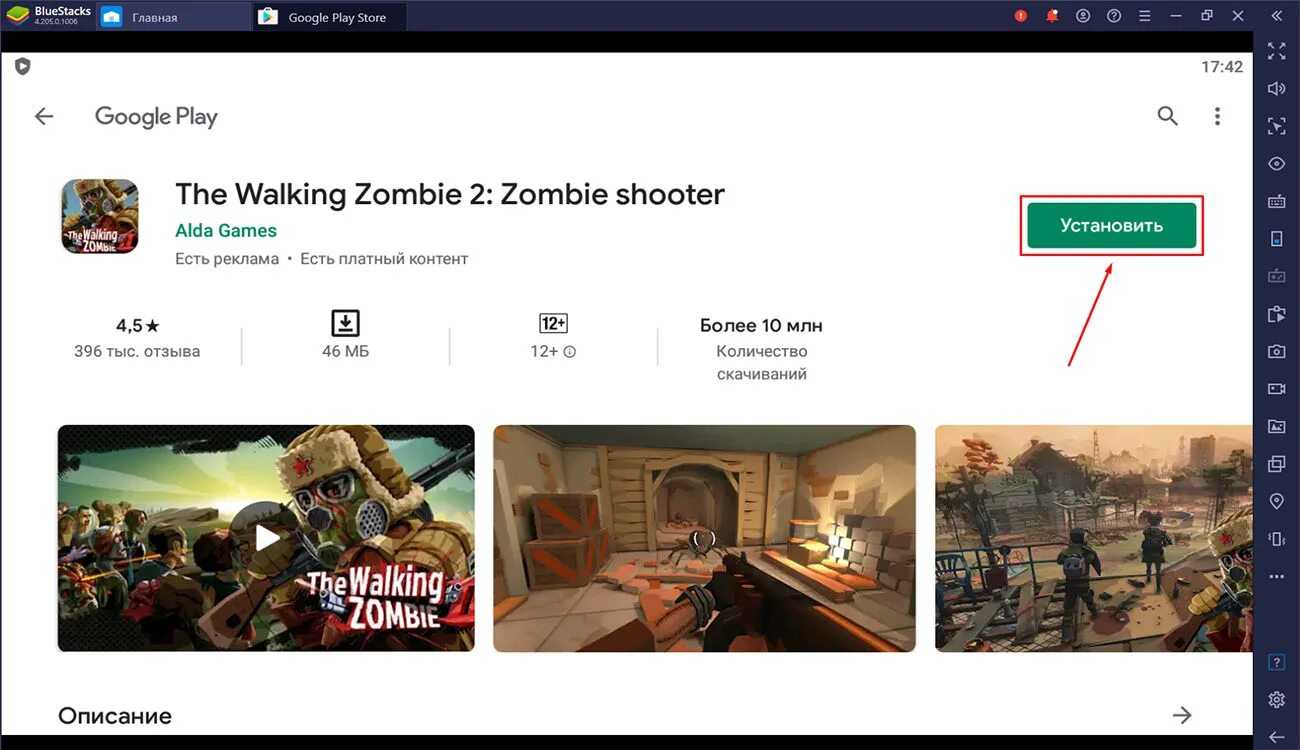This screenshot has width=1300, height=750.
Task: Click the 4,5 star rating
Action: [138, 326]
